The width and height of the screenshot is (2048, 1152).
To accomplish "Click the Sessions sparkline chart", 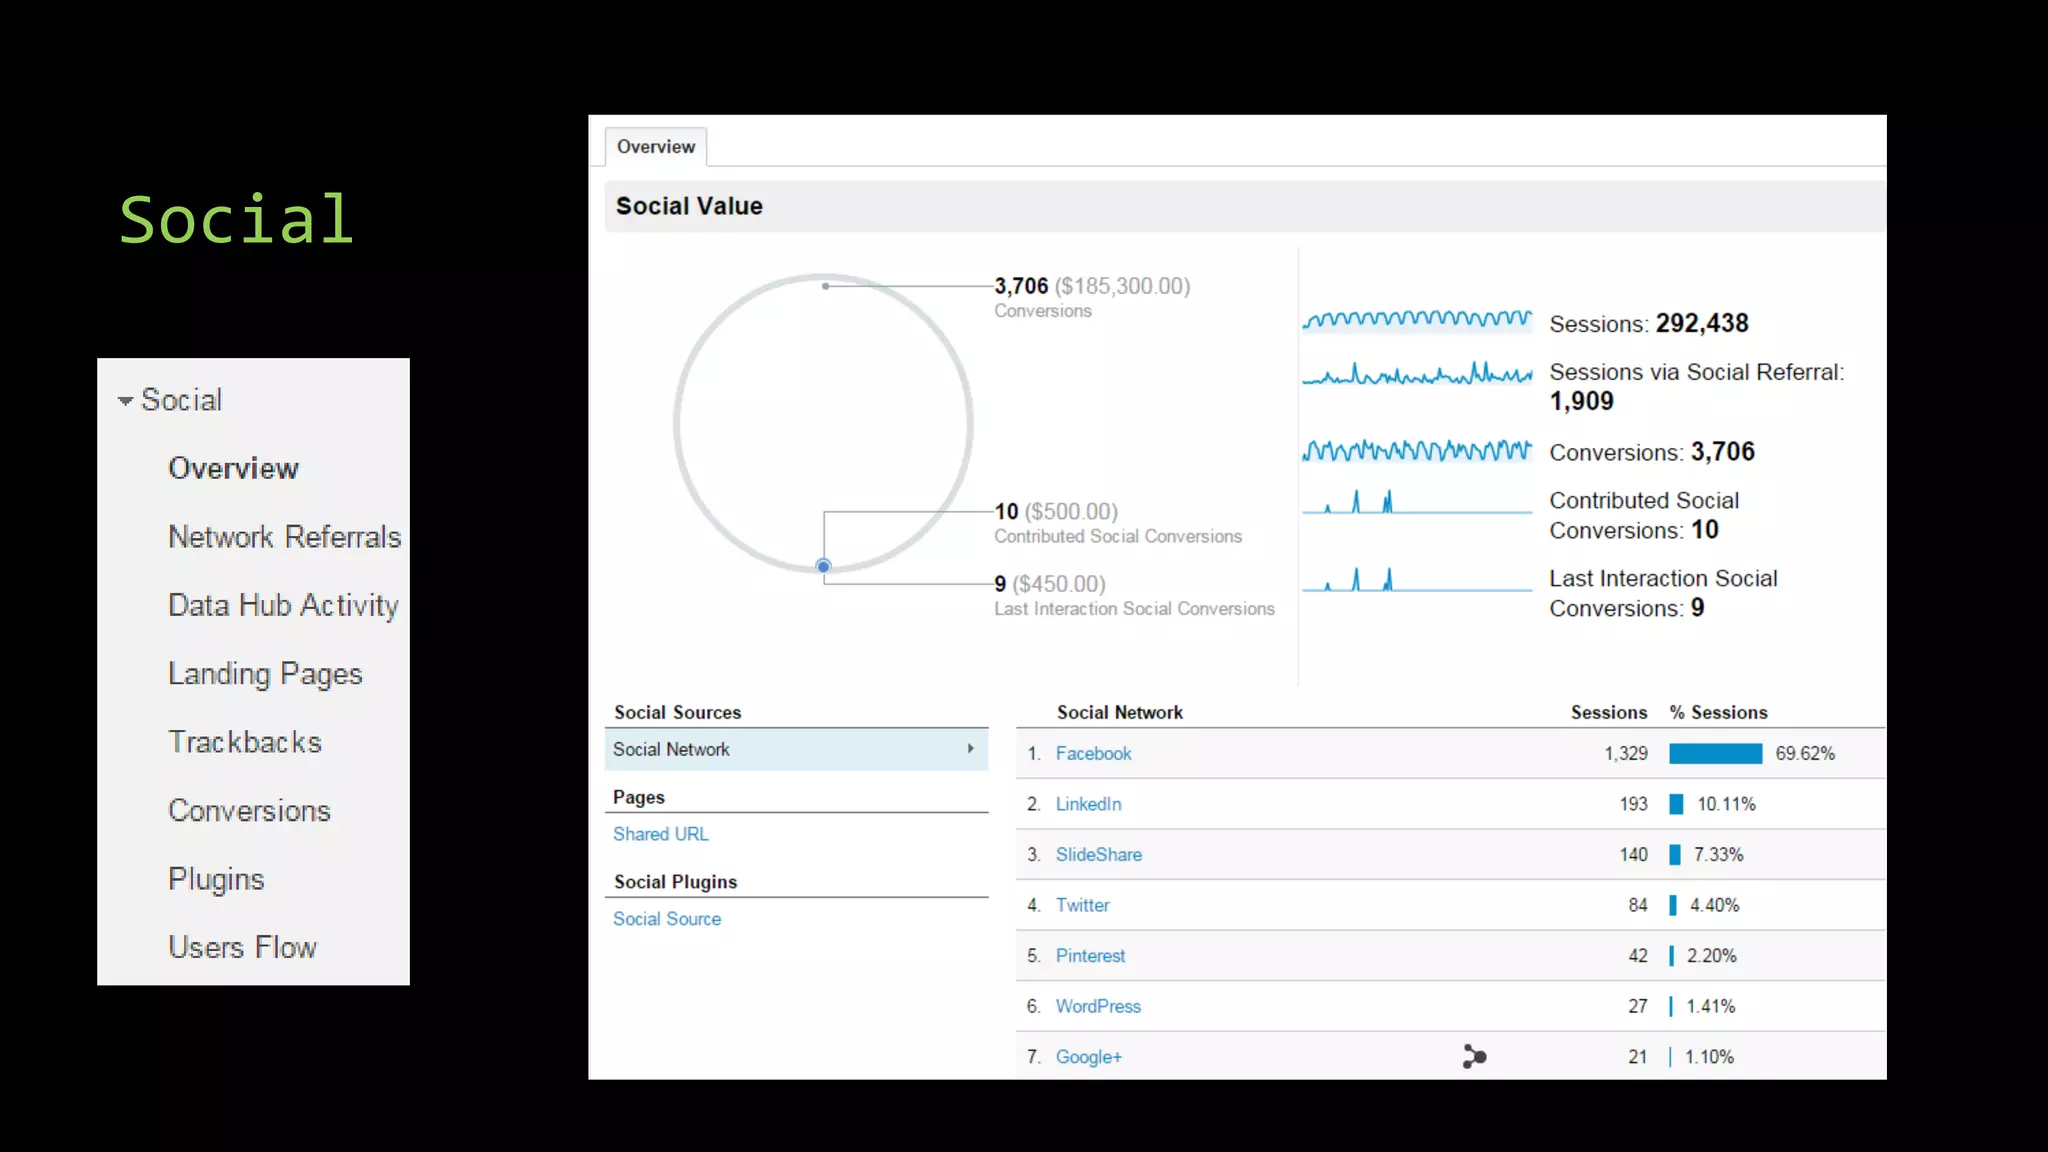I will click(x=1416, y=320).
